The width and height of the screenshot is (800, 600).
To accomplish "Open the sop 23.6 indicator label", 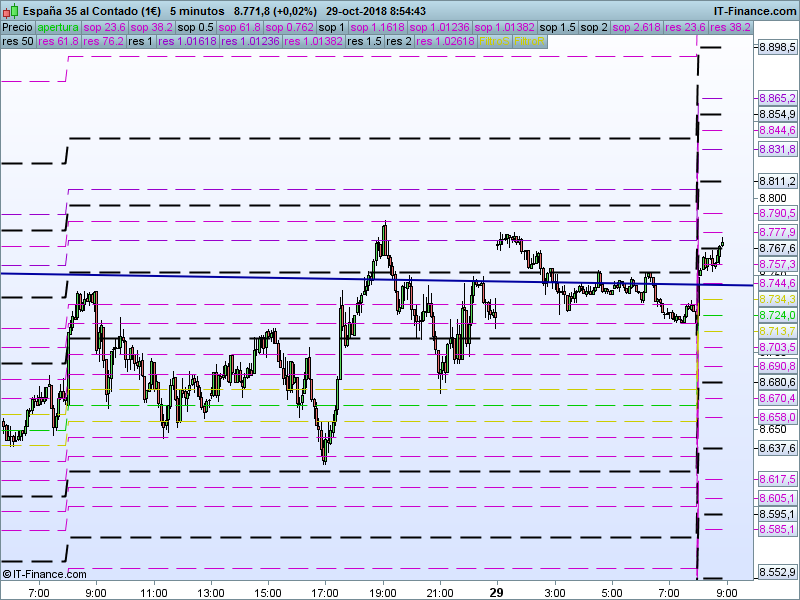I will [x=105, y=28].
